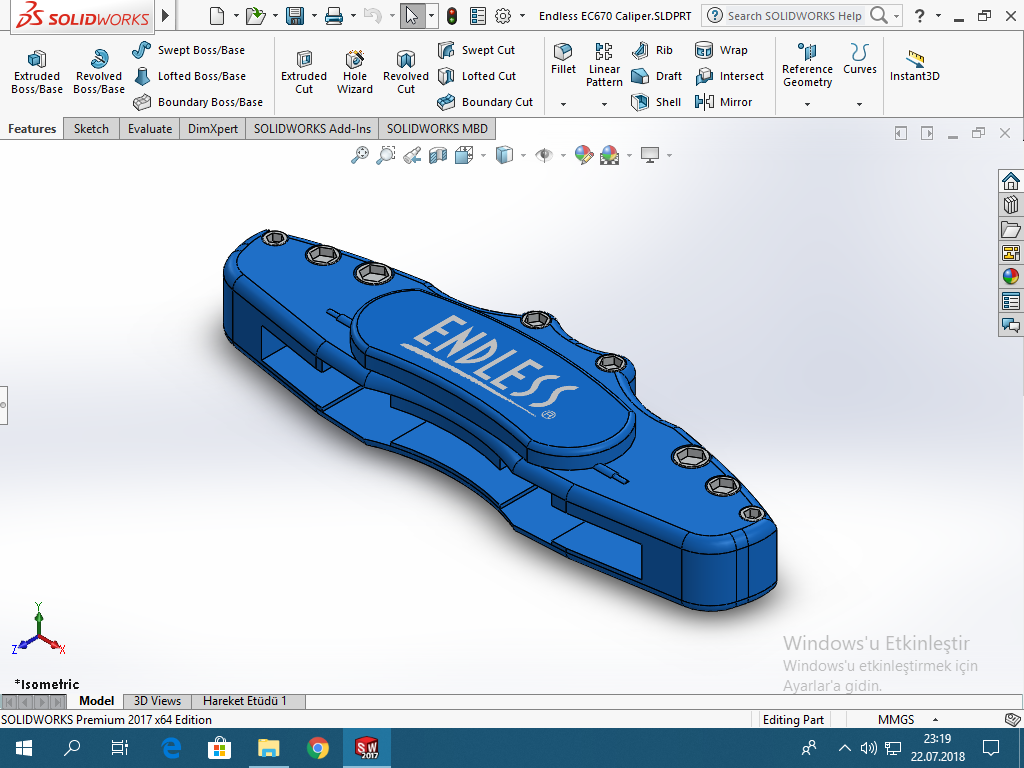Click the New document icon
The width and height of the screenshot is (1024, 768).
click(x=217, y=16)
